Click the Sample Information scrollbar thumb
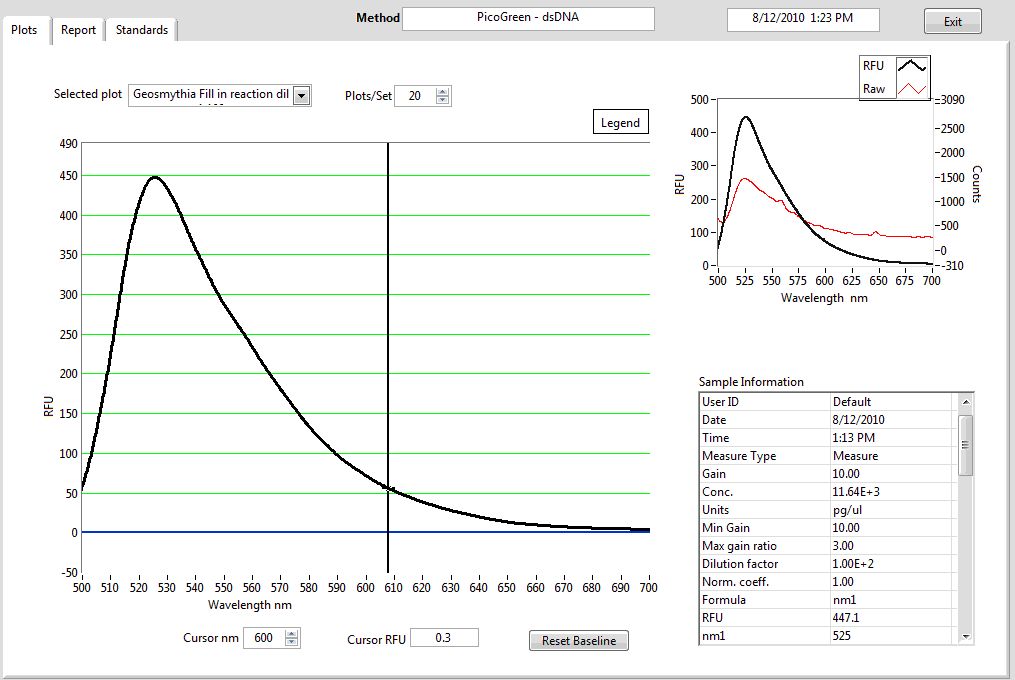This screenshot has height=680, width=1015. (965, 444)
